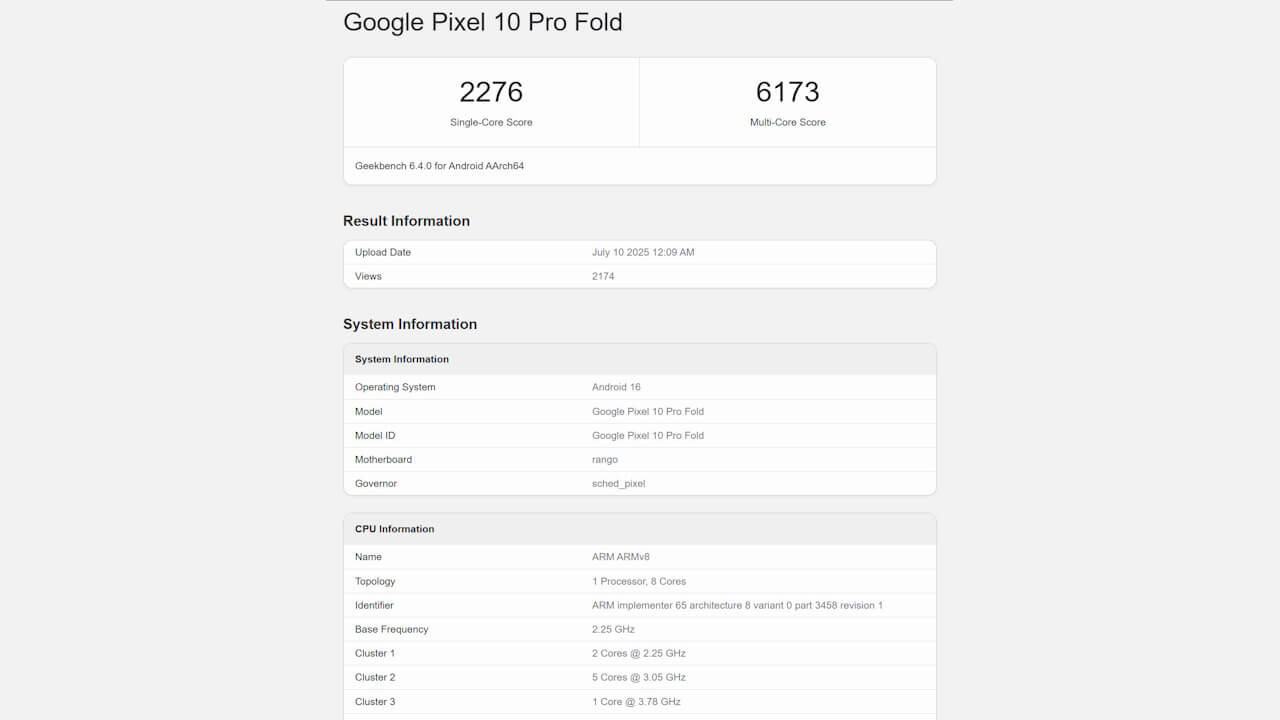Click the Motherboard value rango
1280x720 pixels.
pyautogui.click(x=605, y=459)
